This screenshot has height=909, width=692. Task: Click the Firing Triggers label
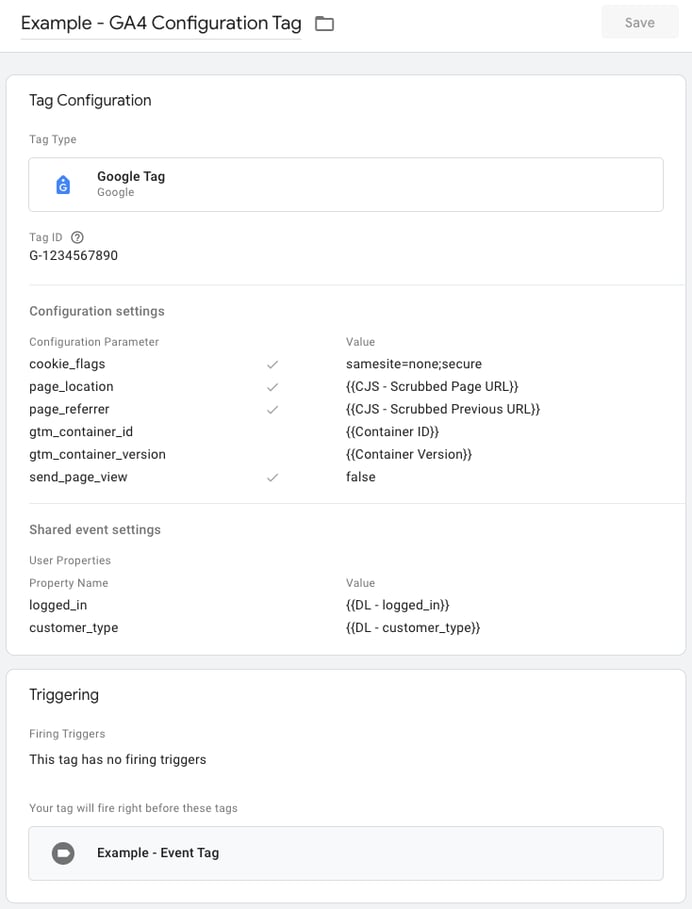[x=67, y=734]
